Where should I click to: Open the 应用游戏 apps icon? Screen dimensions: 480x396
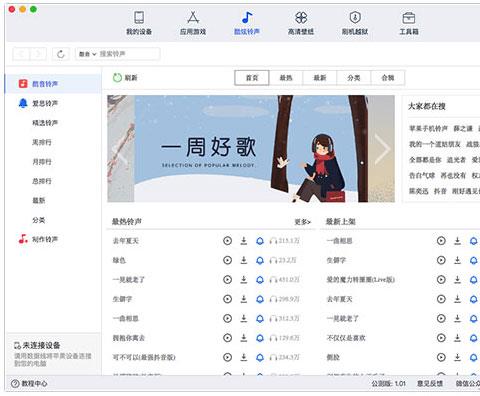(193, 17)
